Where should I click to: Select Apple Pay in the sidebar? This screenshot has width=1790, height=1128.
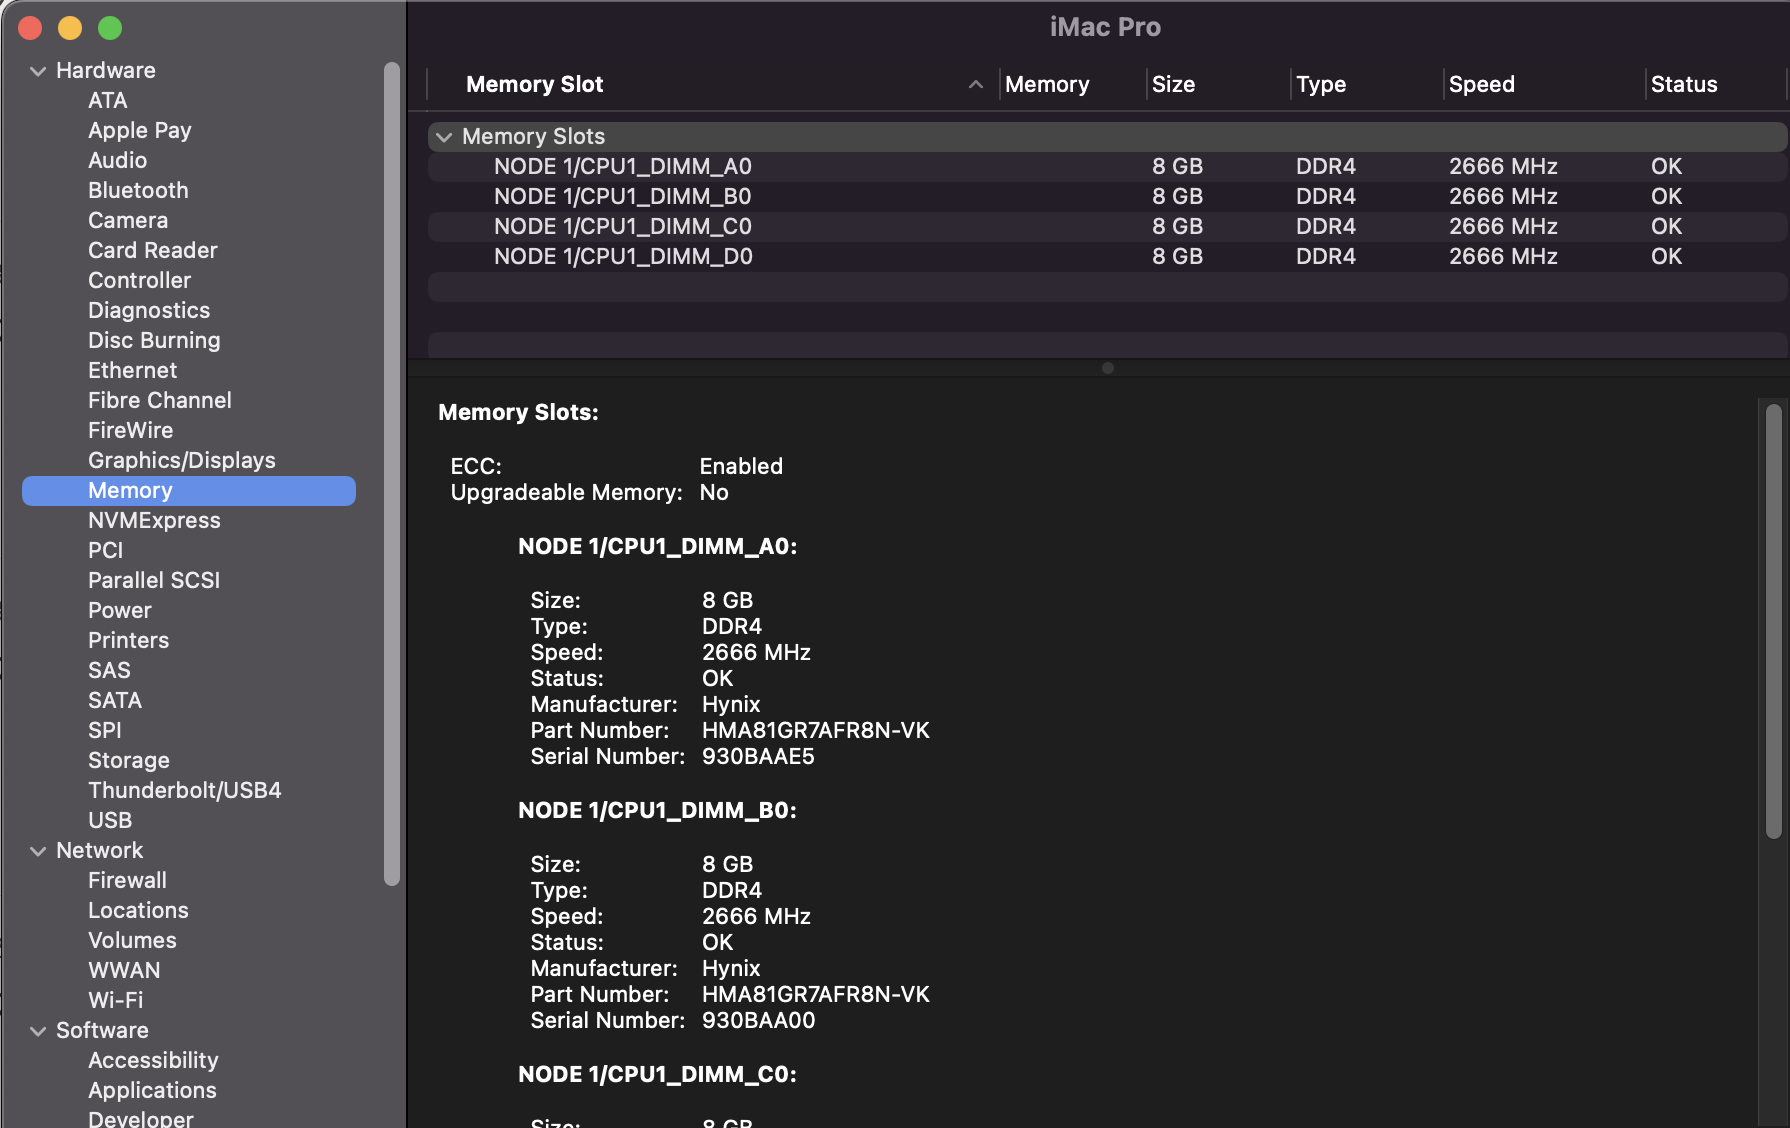click(x=139, y=130)
